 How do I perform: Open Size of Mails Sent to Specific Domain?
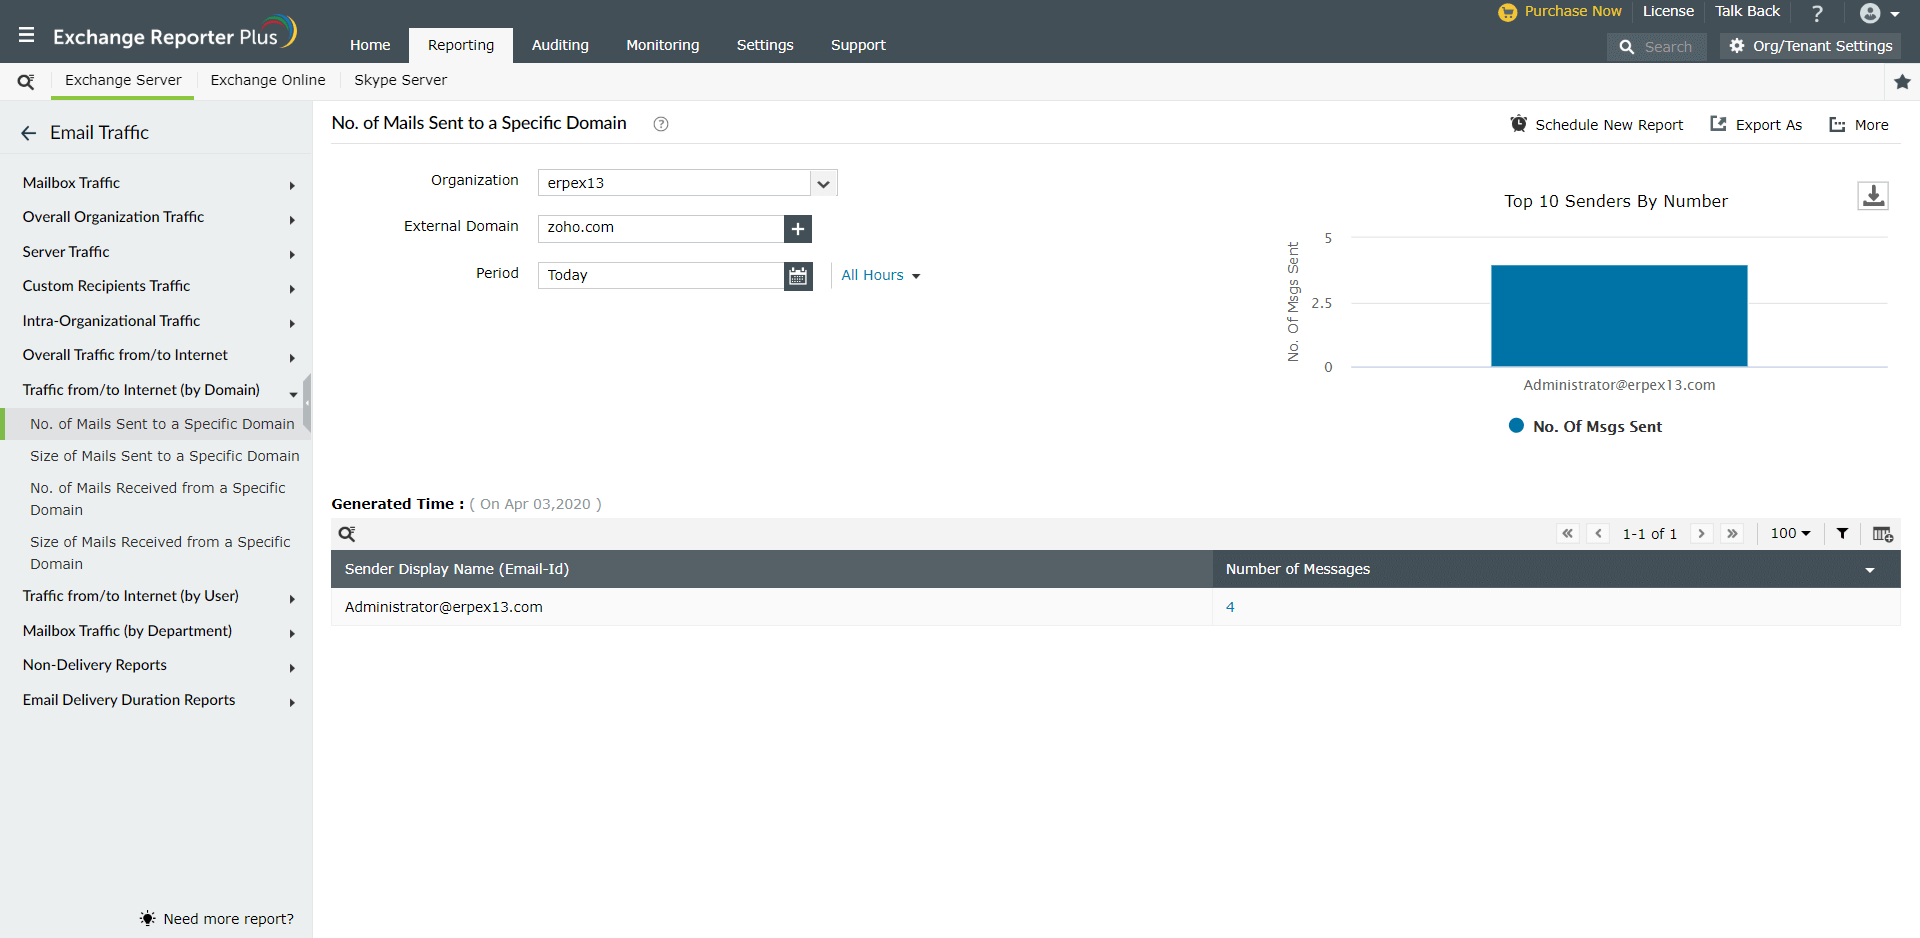click(164, 456)
